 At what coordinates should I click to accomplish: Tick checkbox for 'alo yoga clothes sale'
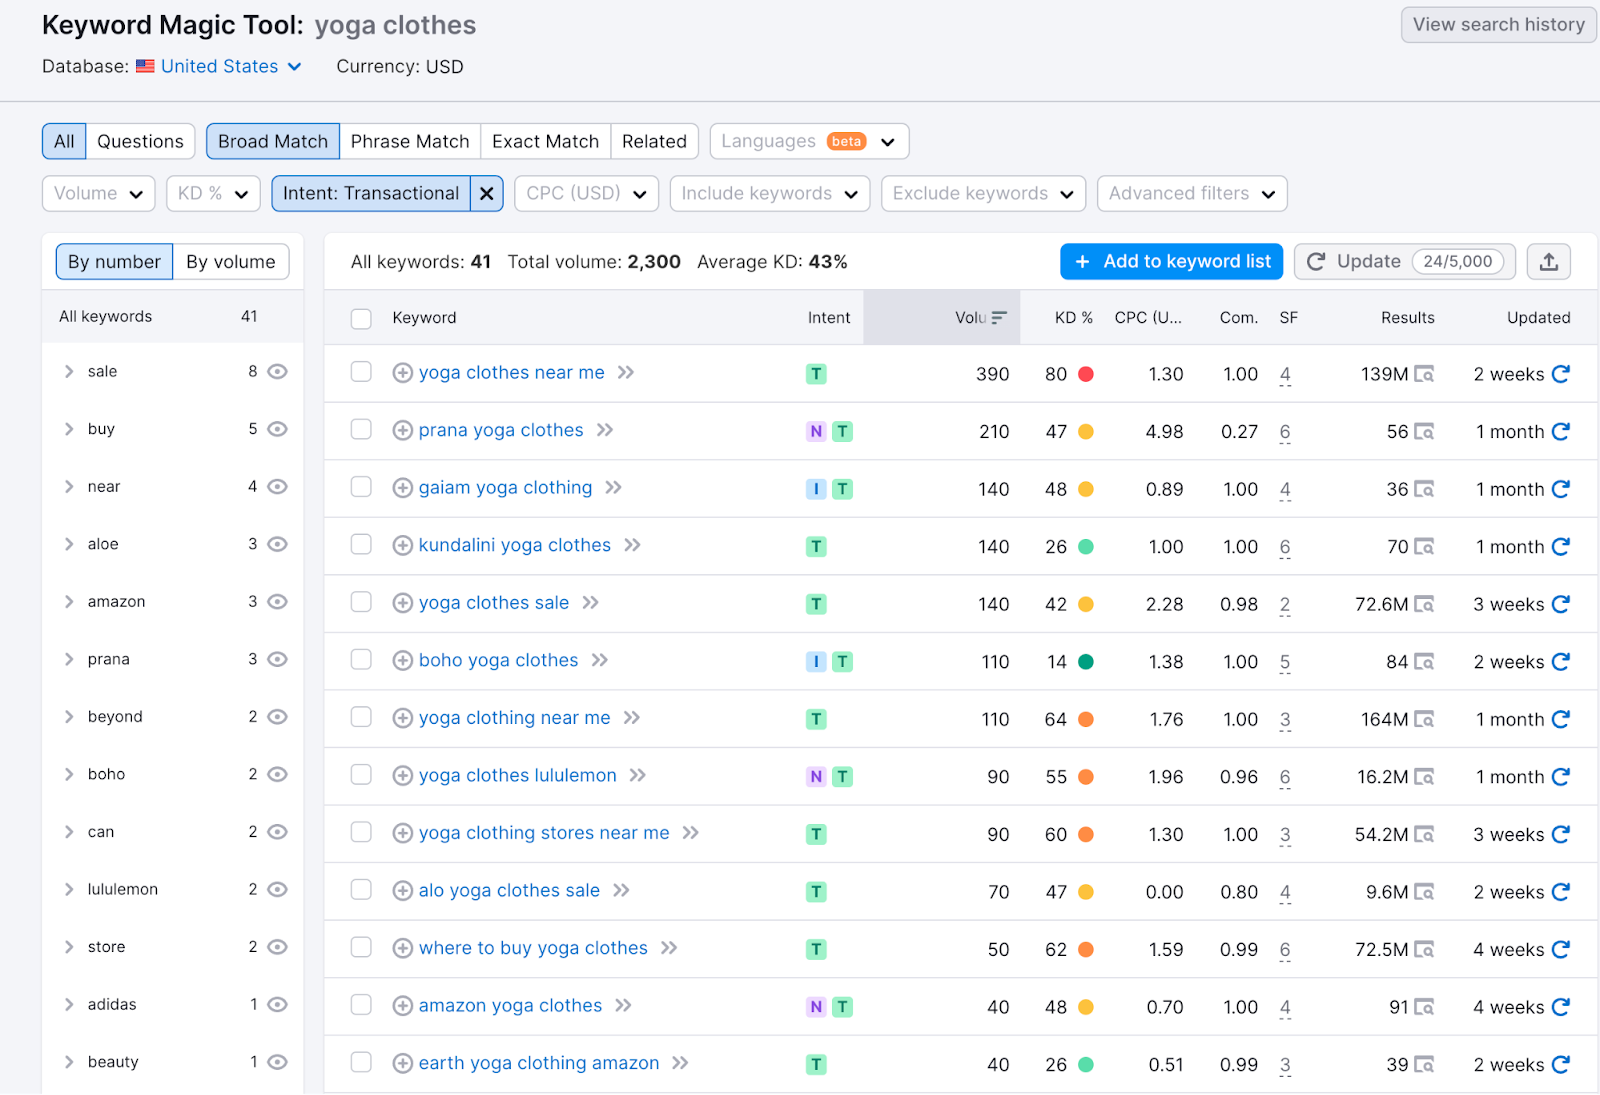(361, 890)
